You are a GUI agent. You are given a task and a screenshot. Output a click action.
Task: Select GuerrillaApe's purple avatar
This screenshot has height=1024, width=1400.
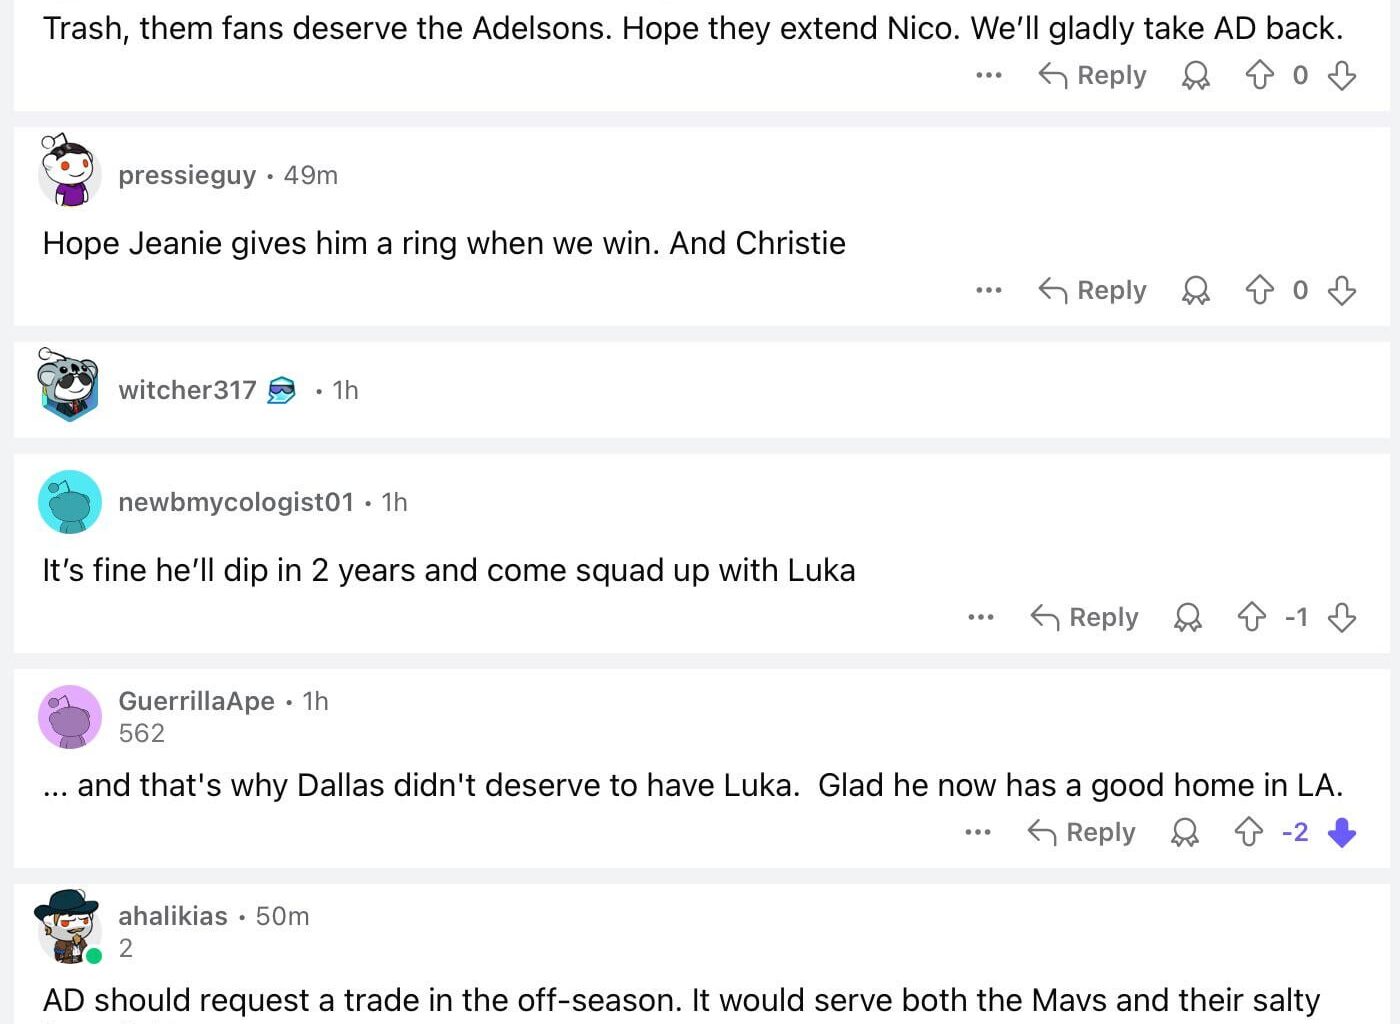[68, 716]
